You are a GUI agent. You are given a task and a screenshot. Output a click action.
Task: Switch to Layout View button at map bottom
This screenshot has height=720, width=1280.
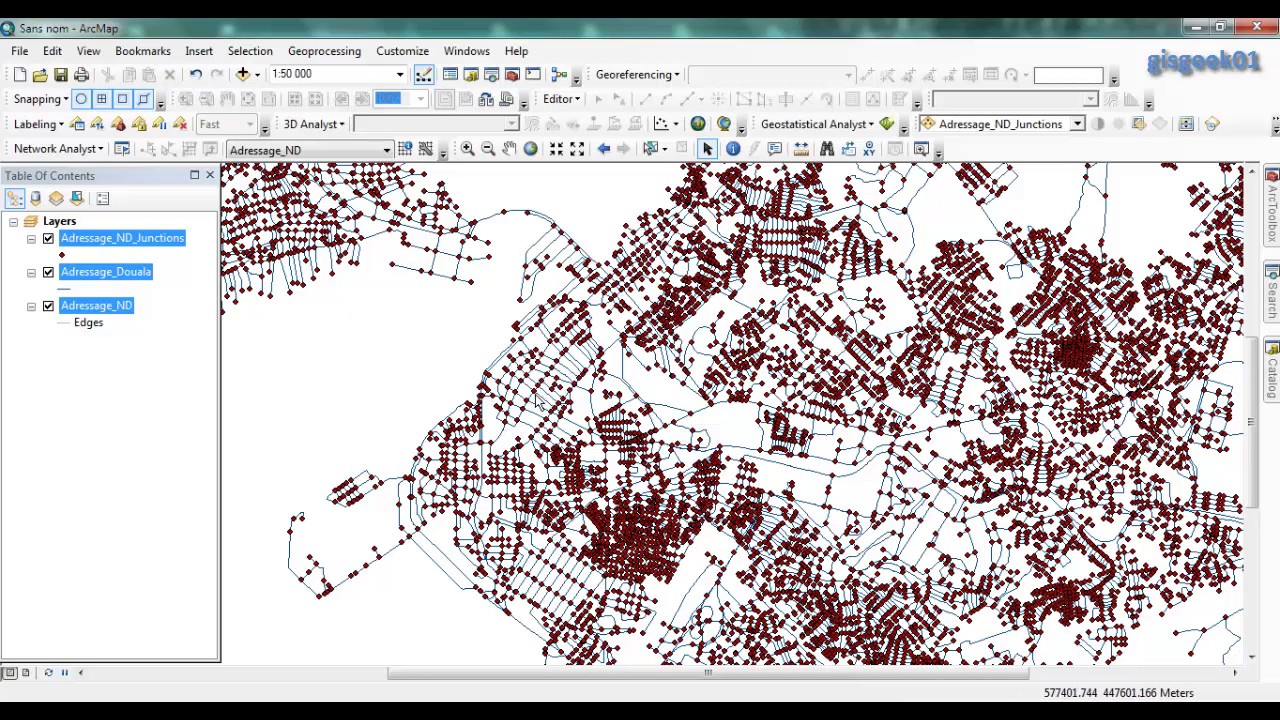(26, 673)
